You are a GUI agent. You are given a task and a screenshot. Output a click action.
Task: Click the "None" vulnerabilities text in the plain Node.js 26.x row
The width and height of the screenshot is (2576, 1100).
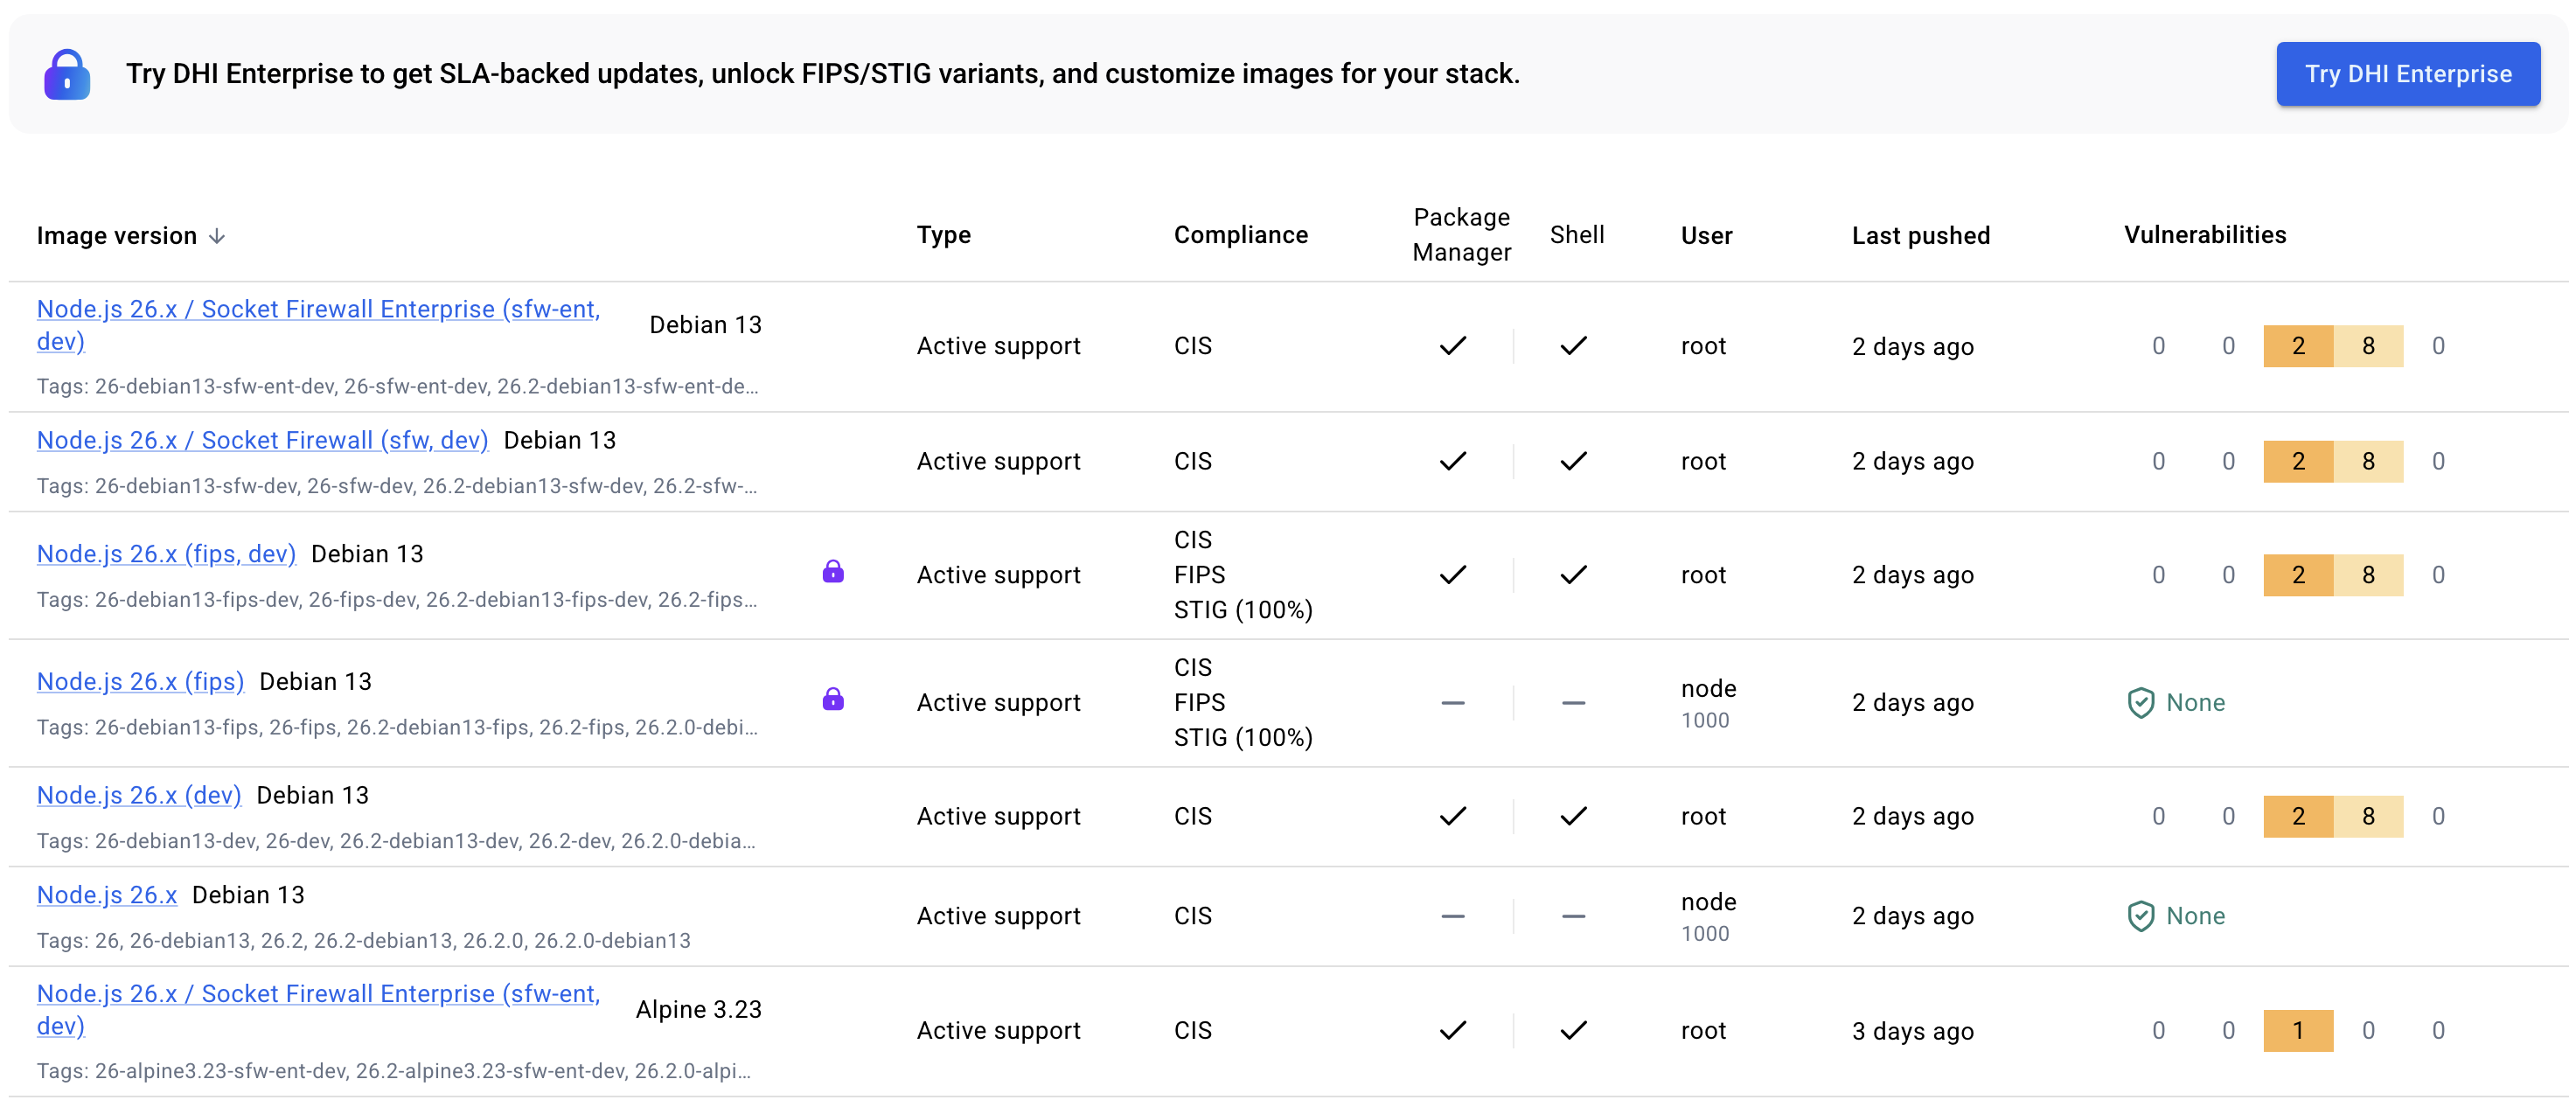(2196, 916)
